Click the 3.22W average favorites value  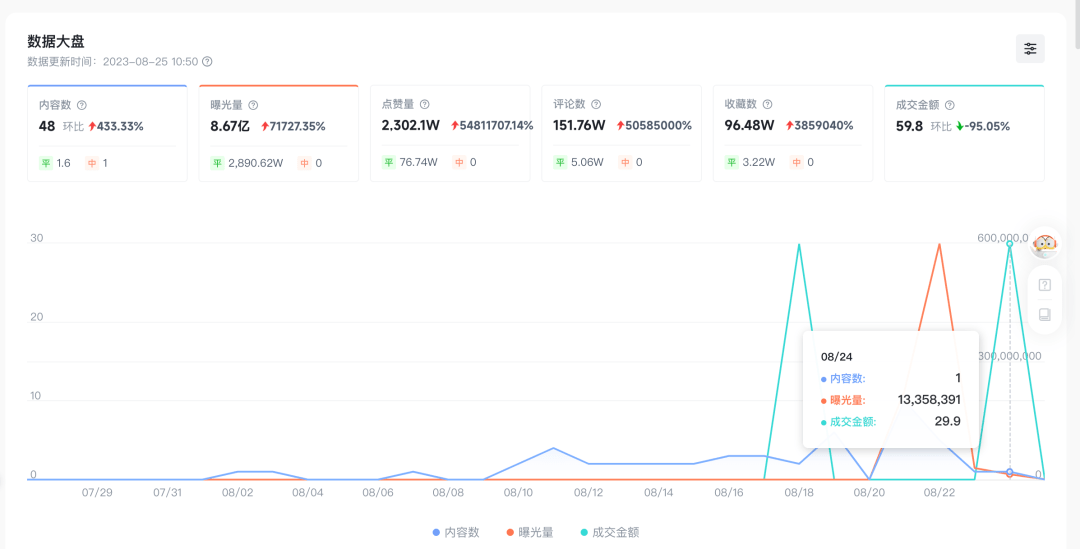(759, 163)
